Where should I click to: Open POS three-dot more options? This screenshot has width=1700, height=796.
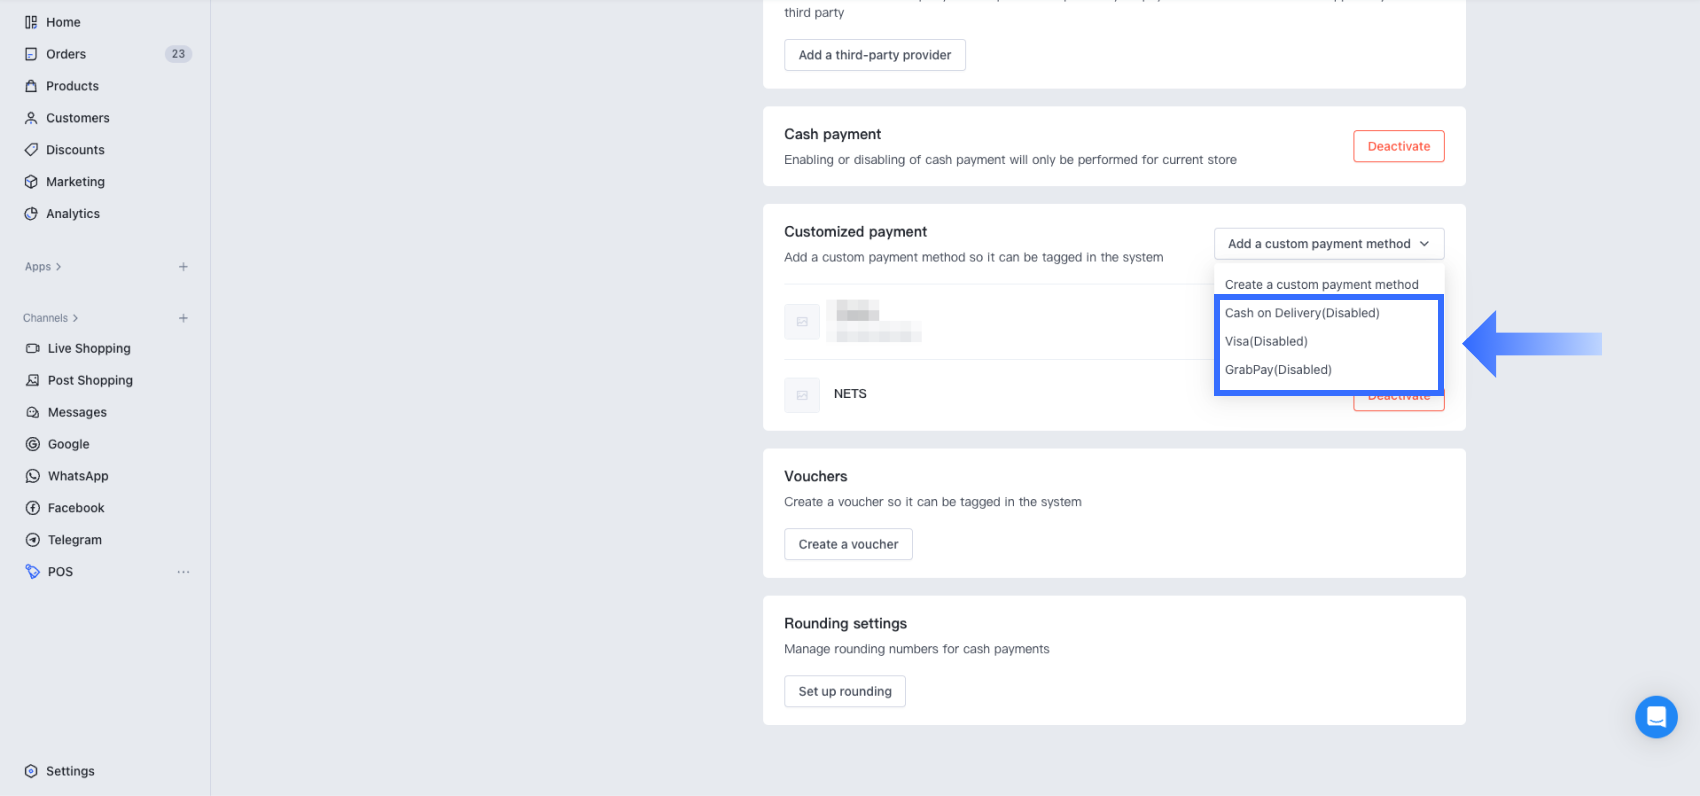coord(183,572)
